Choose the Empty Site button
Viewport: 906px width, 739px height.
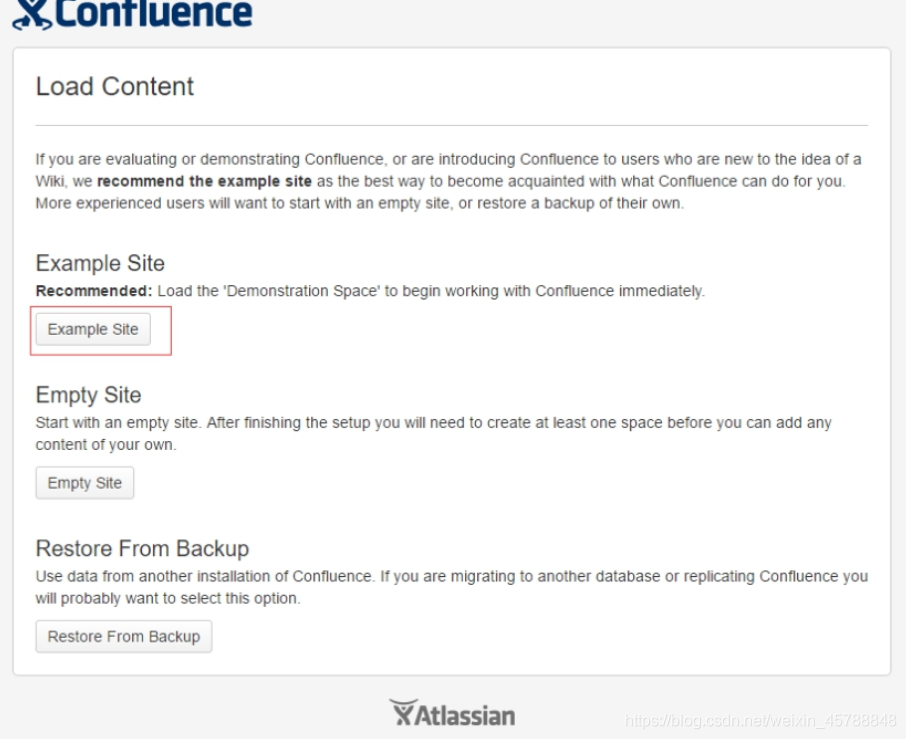85,483
